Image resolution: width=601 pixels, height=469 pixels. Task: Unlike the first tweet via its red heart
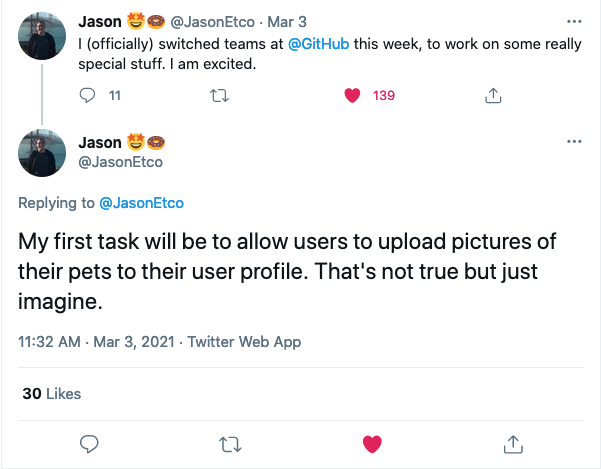(352, 95)
